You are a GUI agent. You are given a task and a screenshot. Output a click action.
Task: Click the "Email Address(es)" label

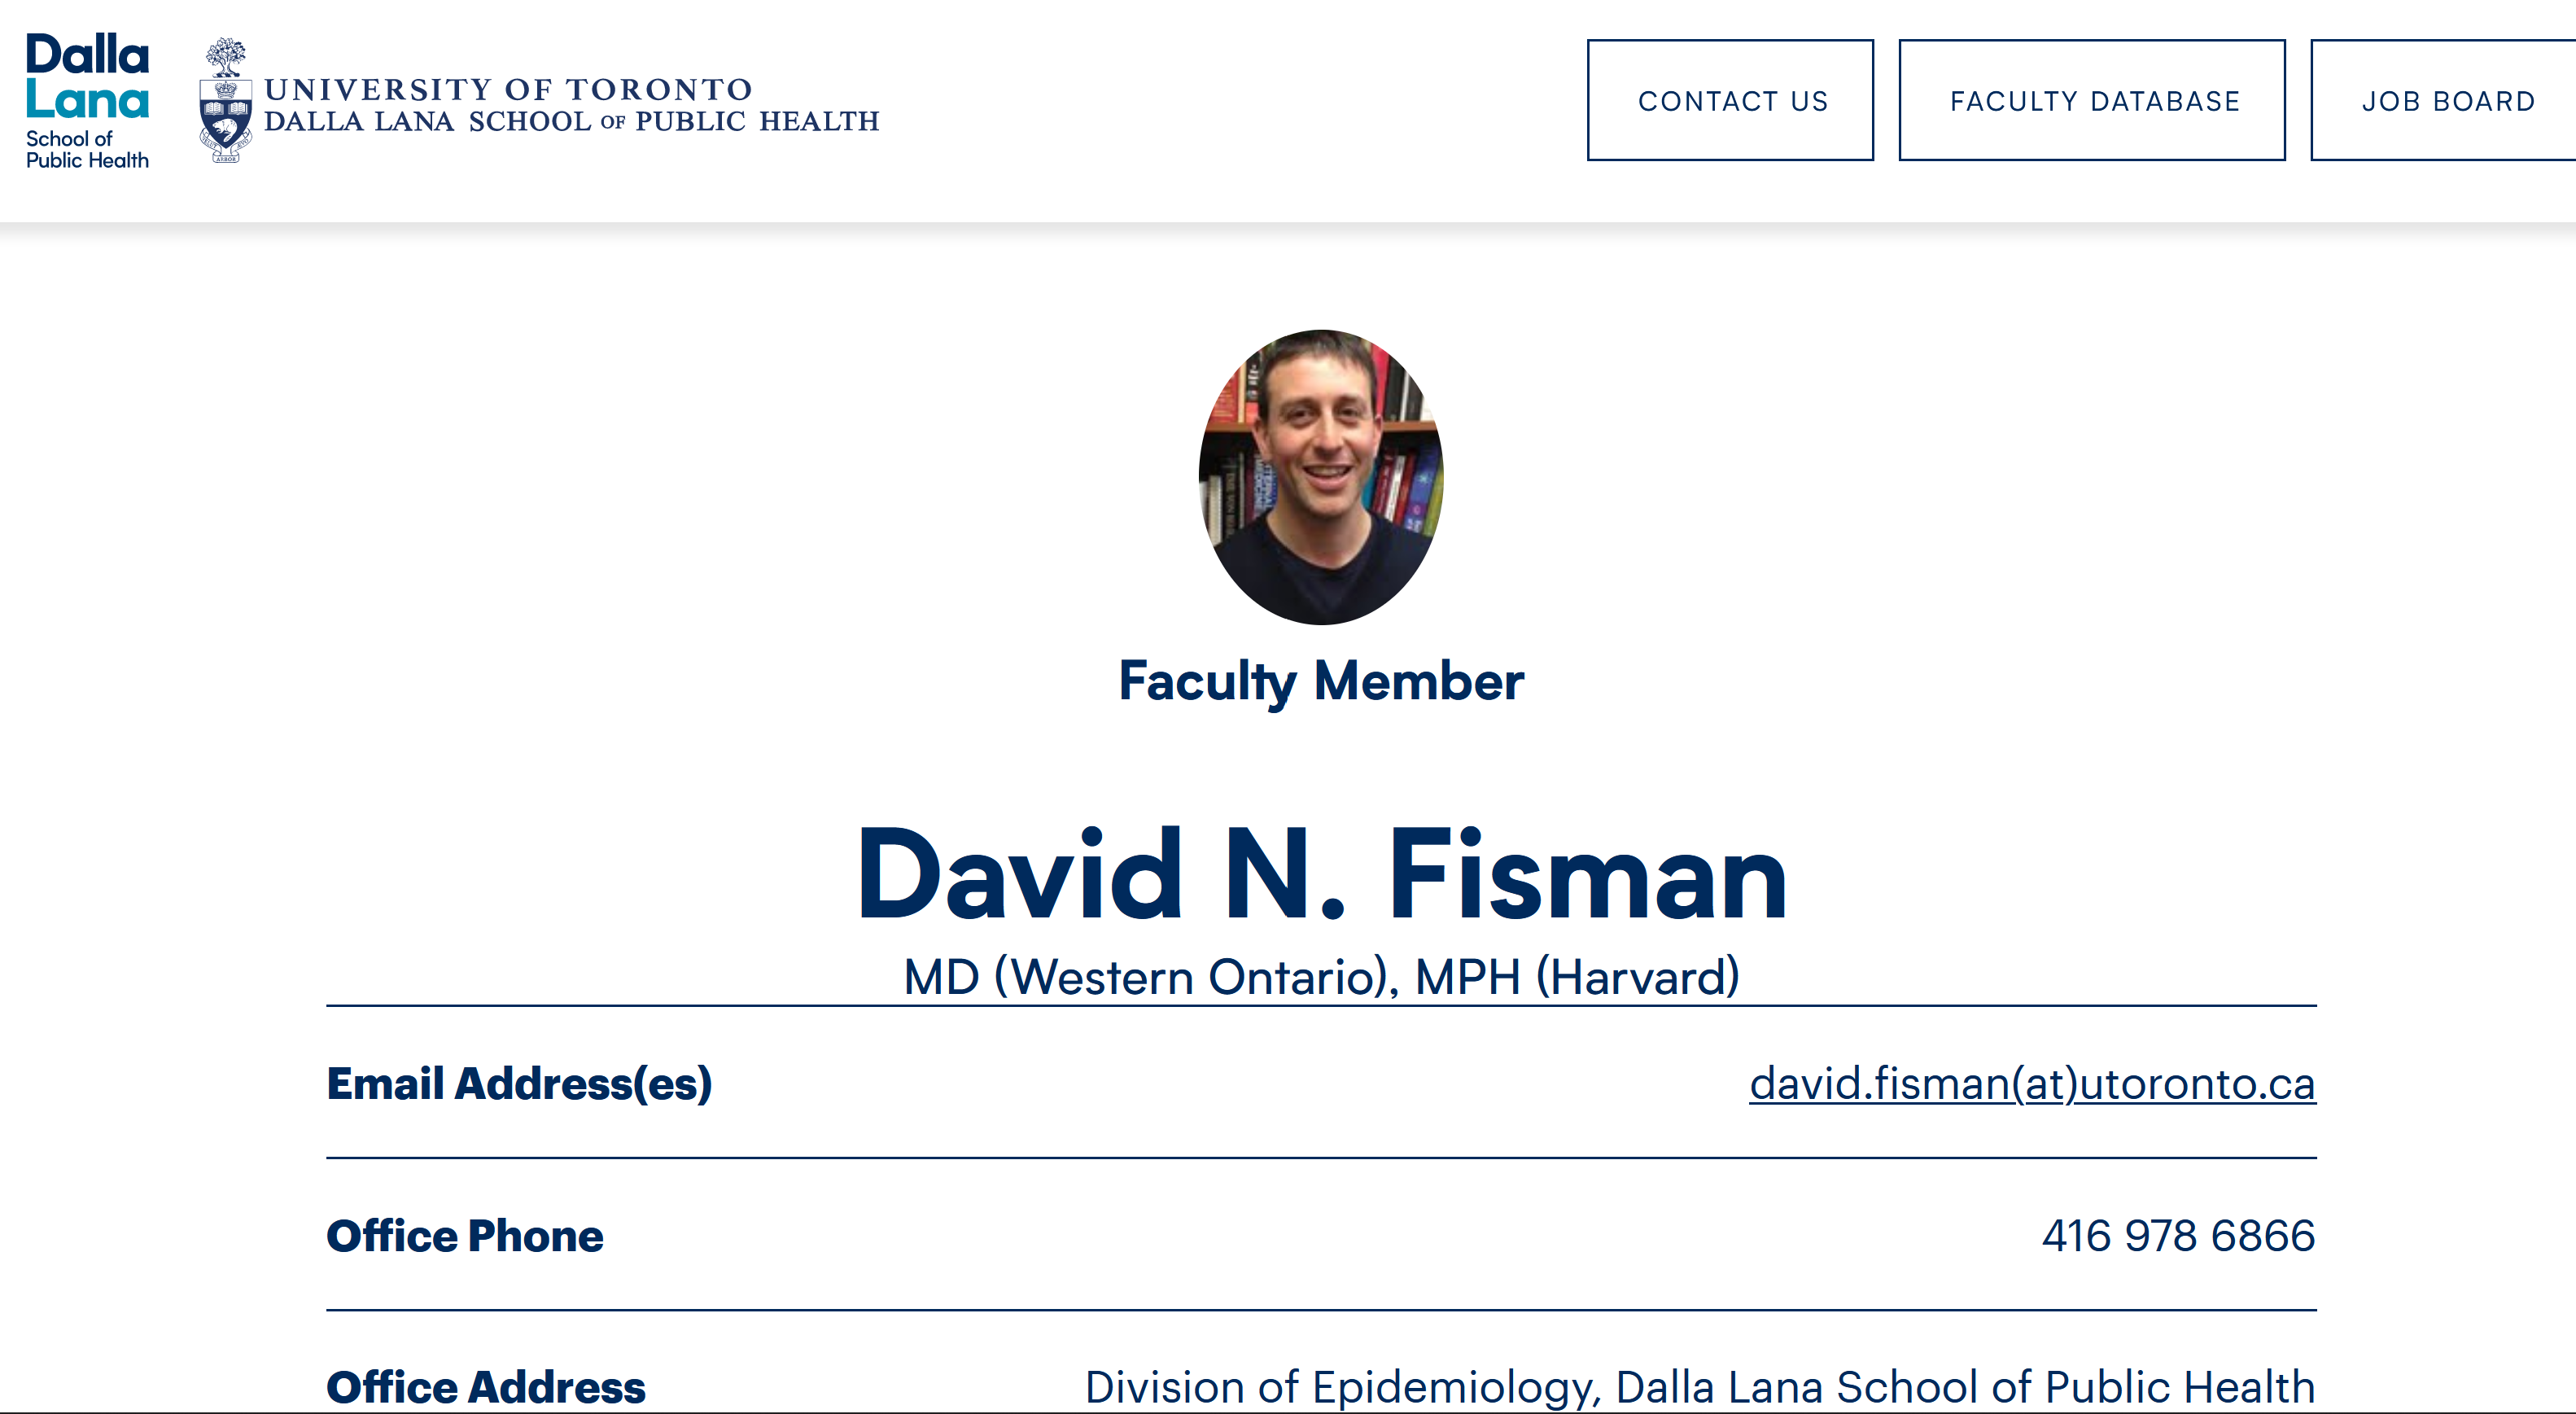tap(519, 1083)
